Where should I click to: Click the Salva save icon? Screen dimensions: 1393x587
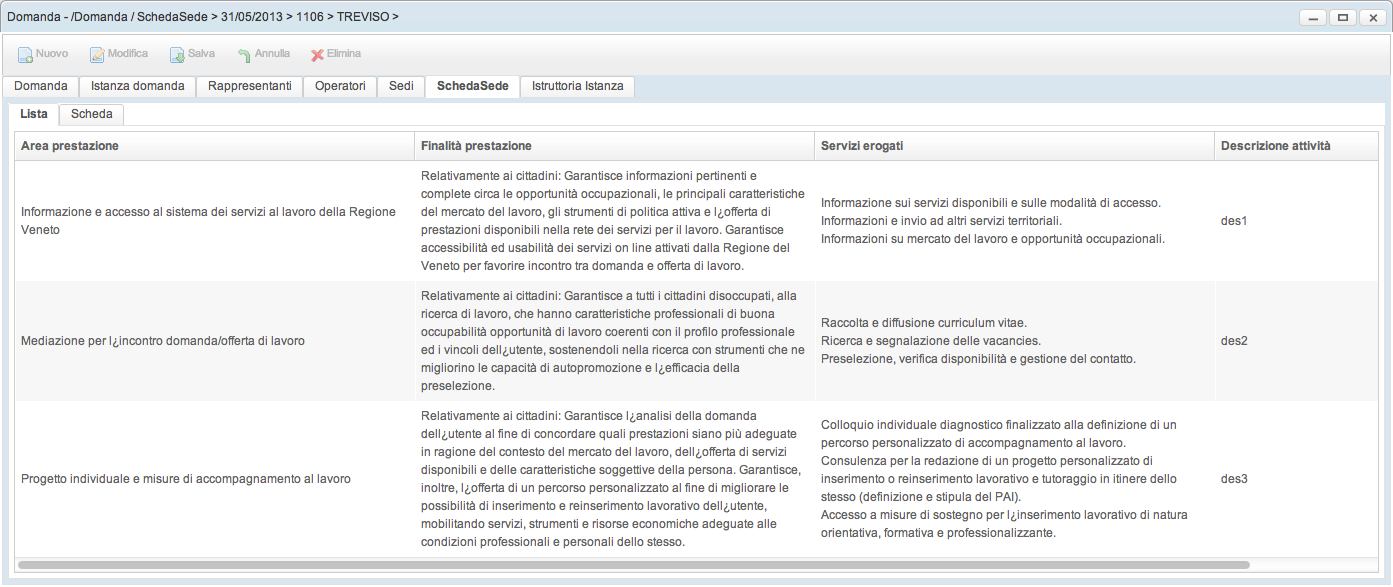[177, 55]
